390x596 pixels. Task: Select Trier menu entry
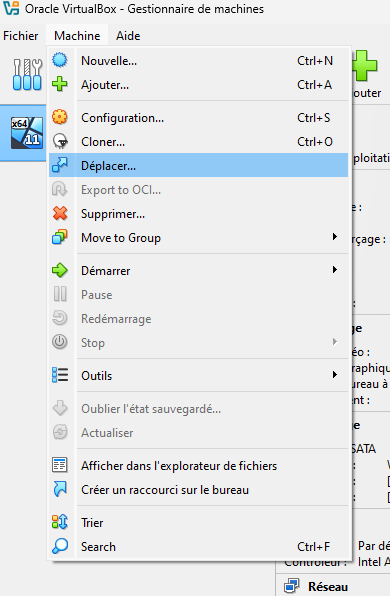(x=198, y=523)
